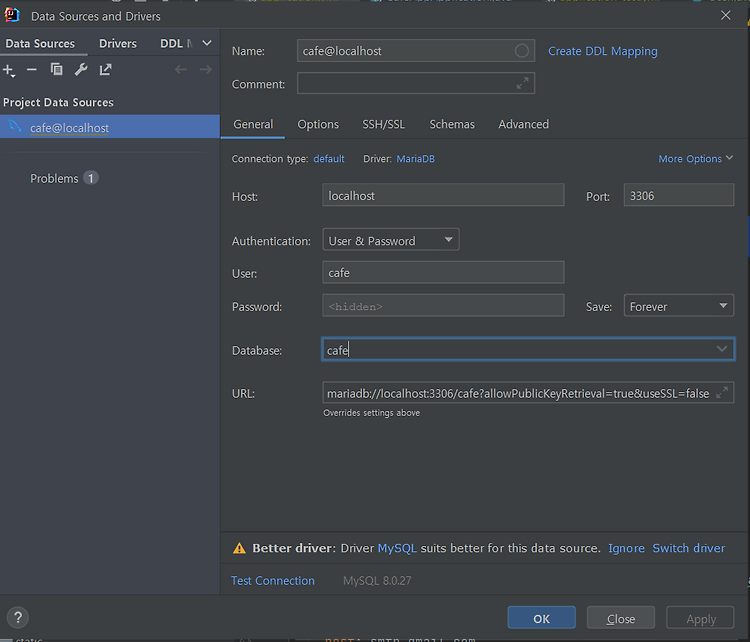The height and width of the screenshot is (642, 750).
Task: Select the General tab
Action: point(253,124)
